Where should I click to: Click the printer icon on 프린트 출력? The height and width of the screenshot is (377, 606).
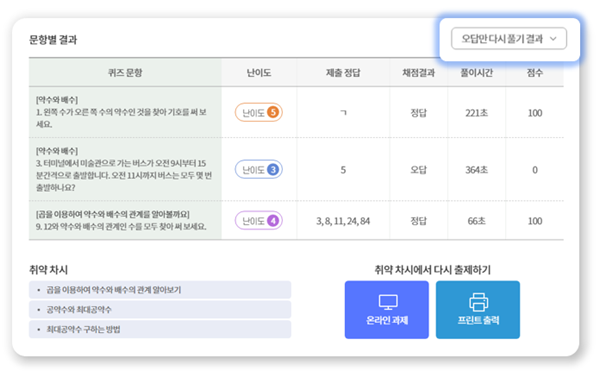478,302
